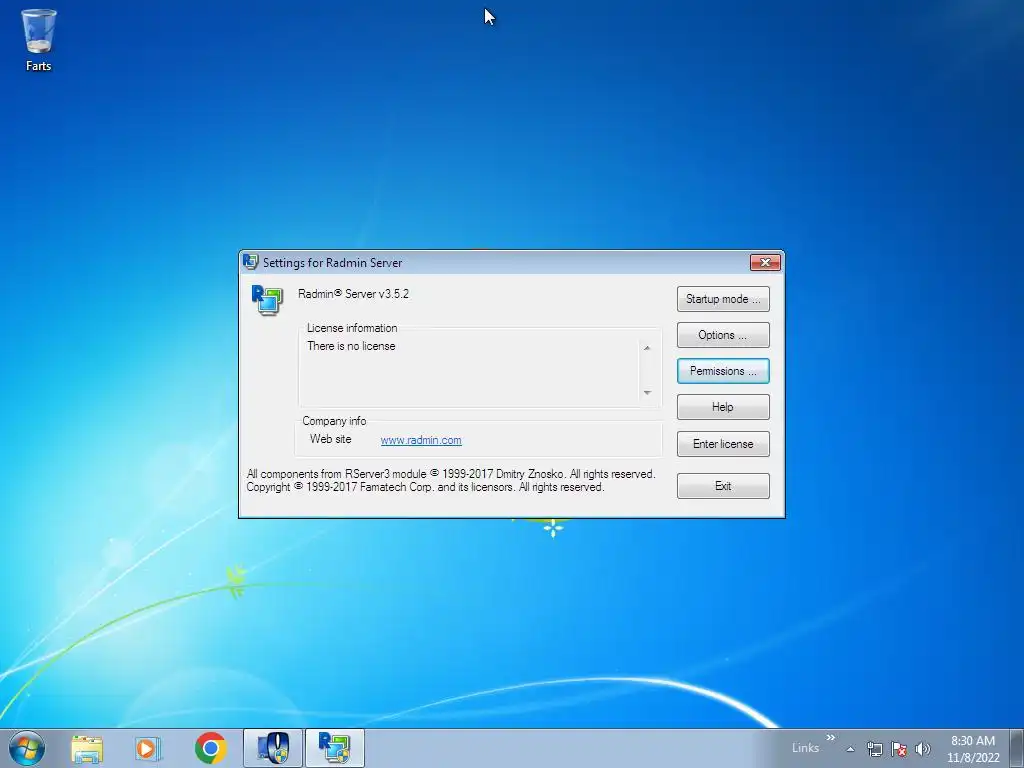The height and width of the screenshot is (768, 1024).
Task: Show hidden system tray icons
Action: [850, 749]
